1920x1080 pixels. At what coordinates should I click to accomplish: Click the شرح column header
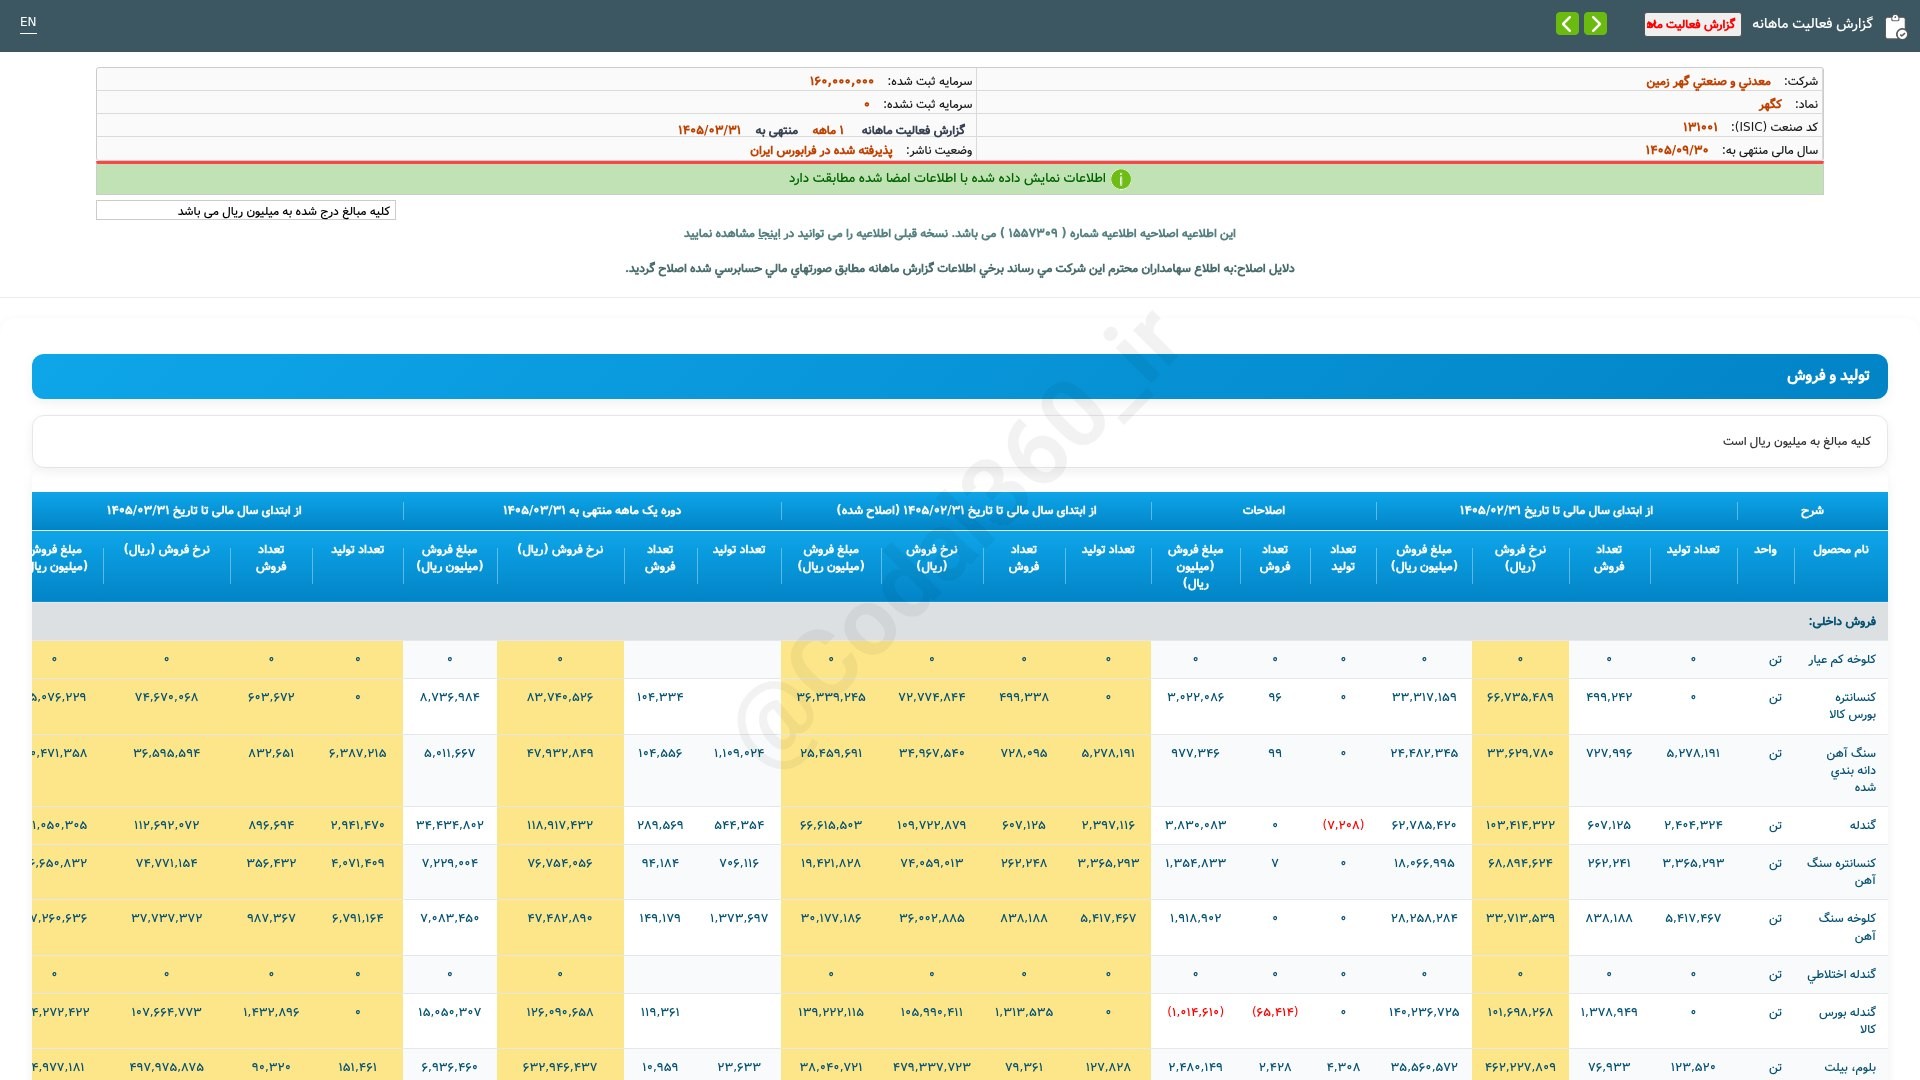1812,510
